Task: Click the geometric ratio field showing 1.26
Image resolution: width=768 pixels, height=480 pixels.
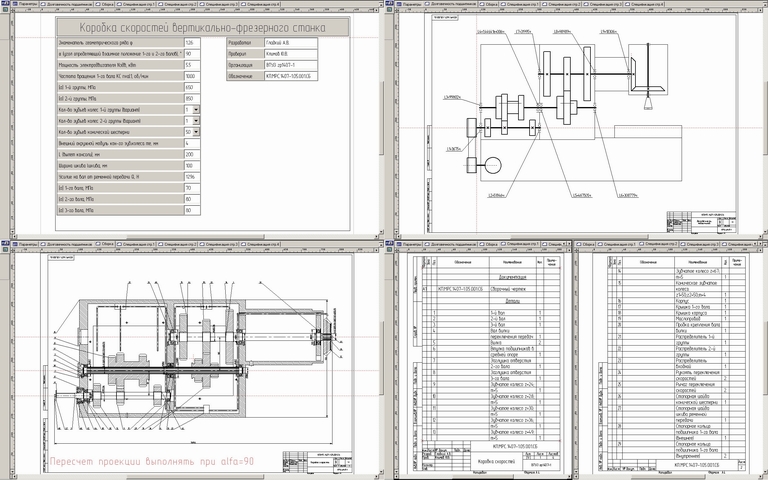Action: [x=192, y=43]
